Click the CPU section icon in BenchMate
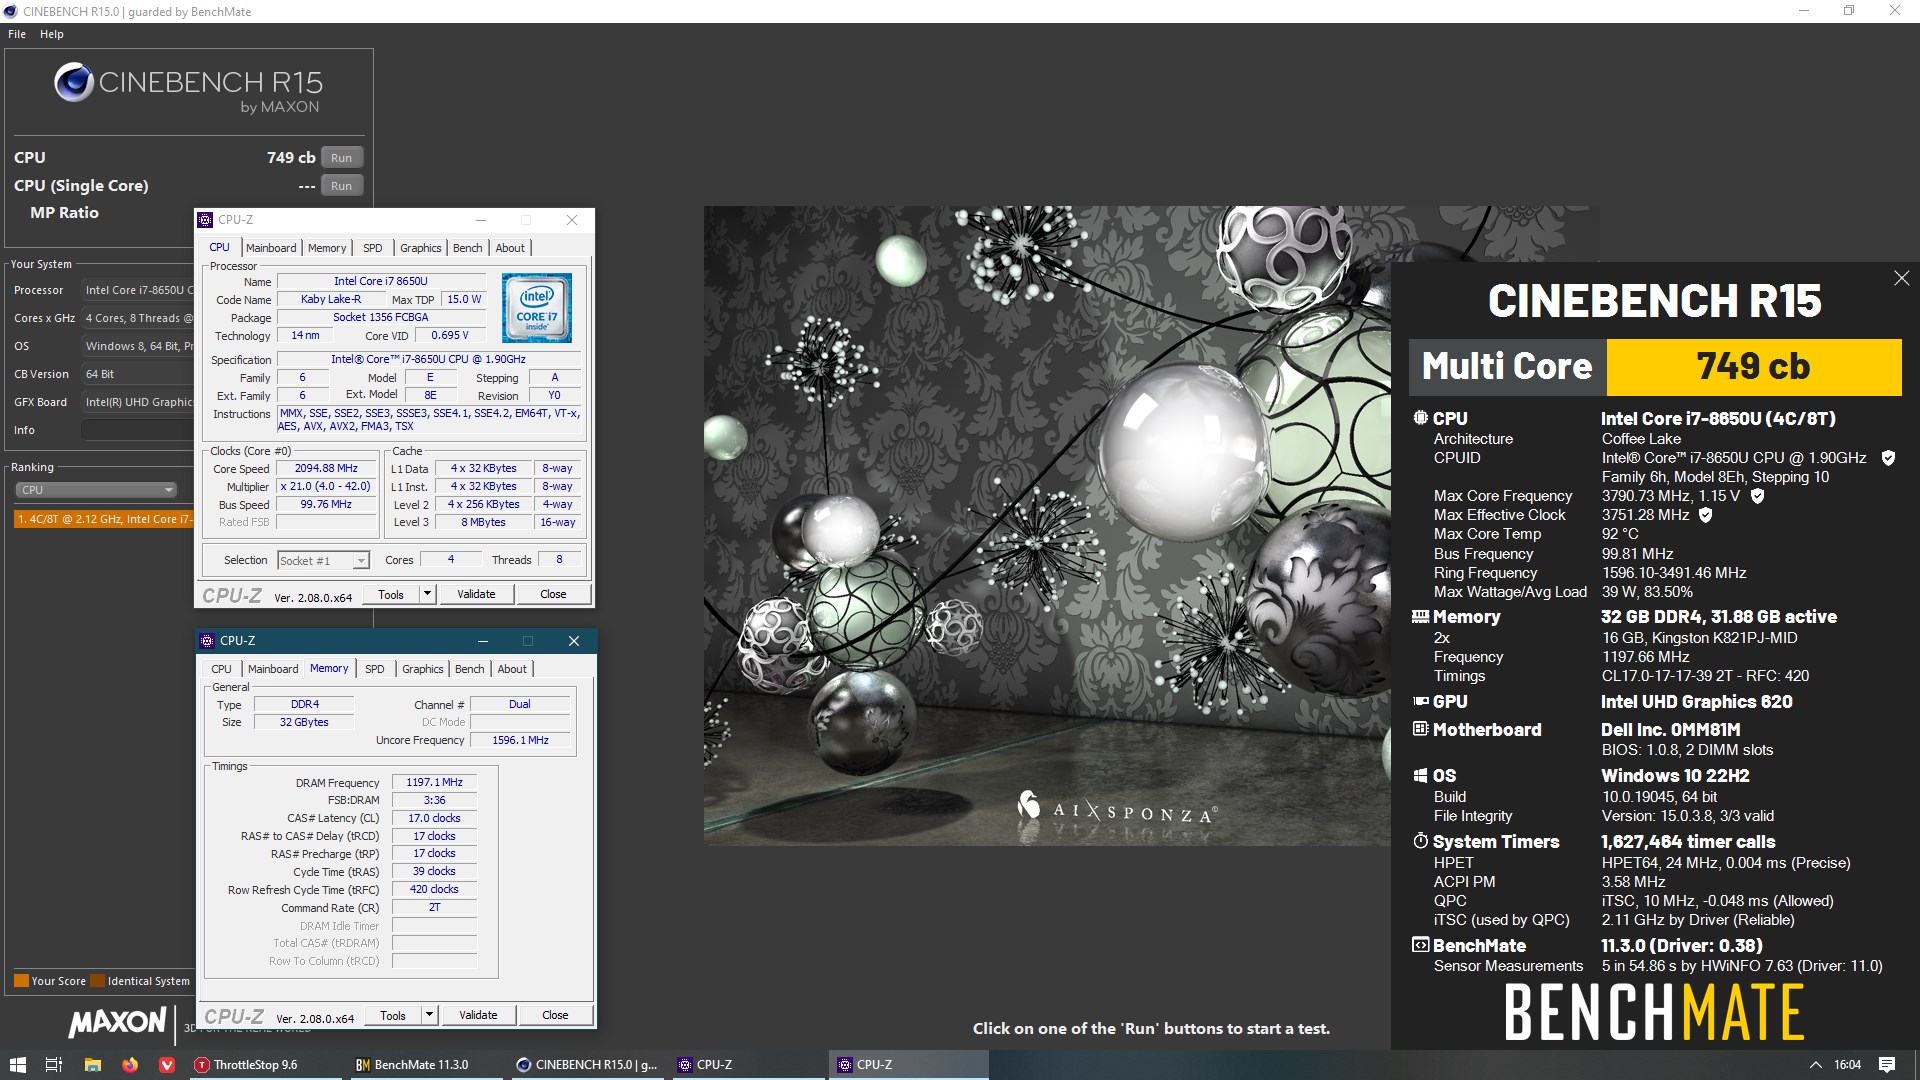 (1420, 418)
